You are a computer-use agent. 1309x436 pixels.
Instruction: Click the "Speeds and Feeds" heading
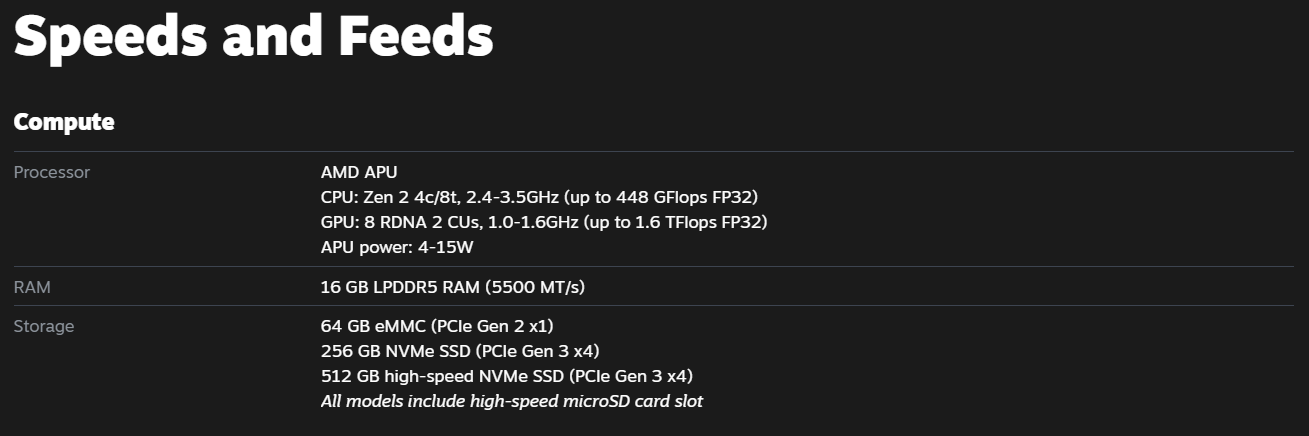pos(253,37)
